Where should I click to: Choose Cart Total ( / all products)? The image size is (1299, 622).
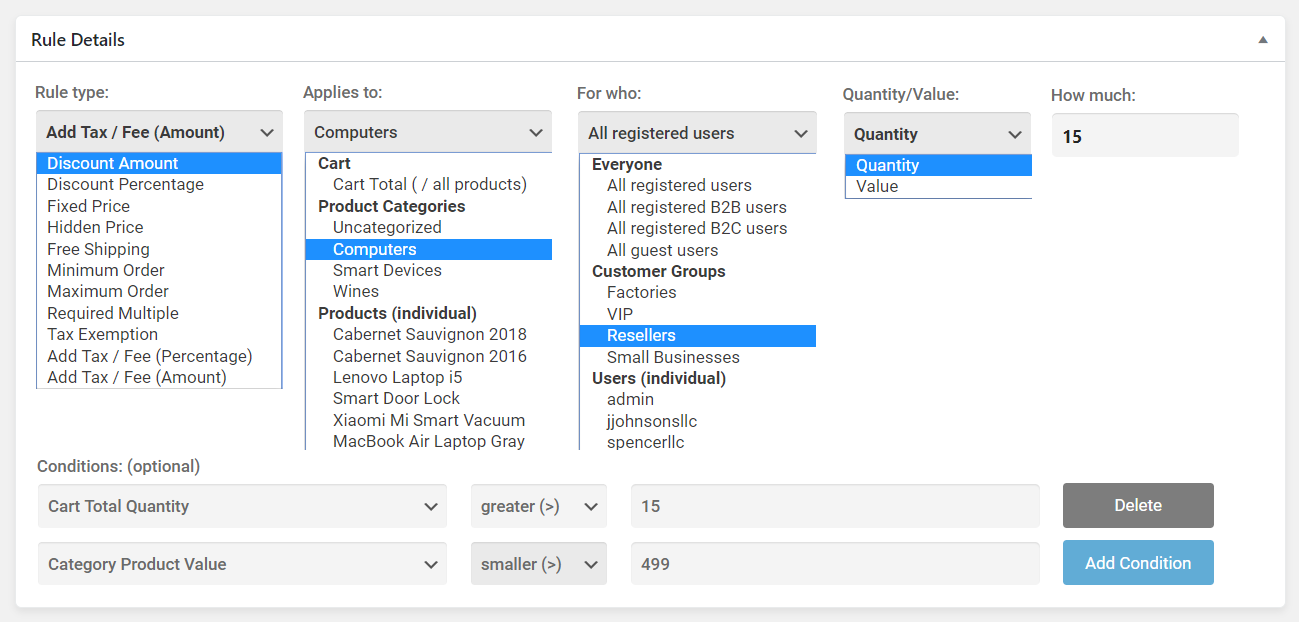(x=429, y=184)
